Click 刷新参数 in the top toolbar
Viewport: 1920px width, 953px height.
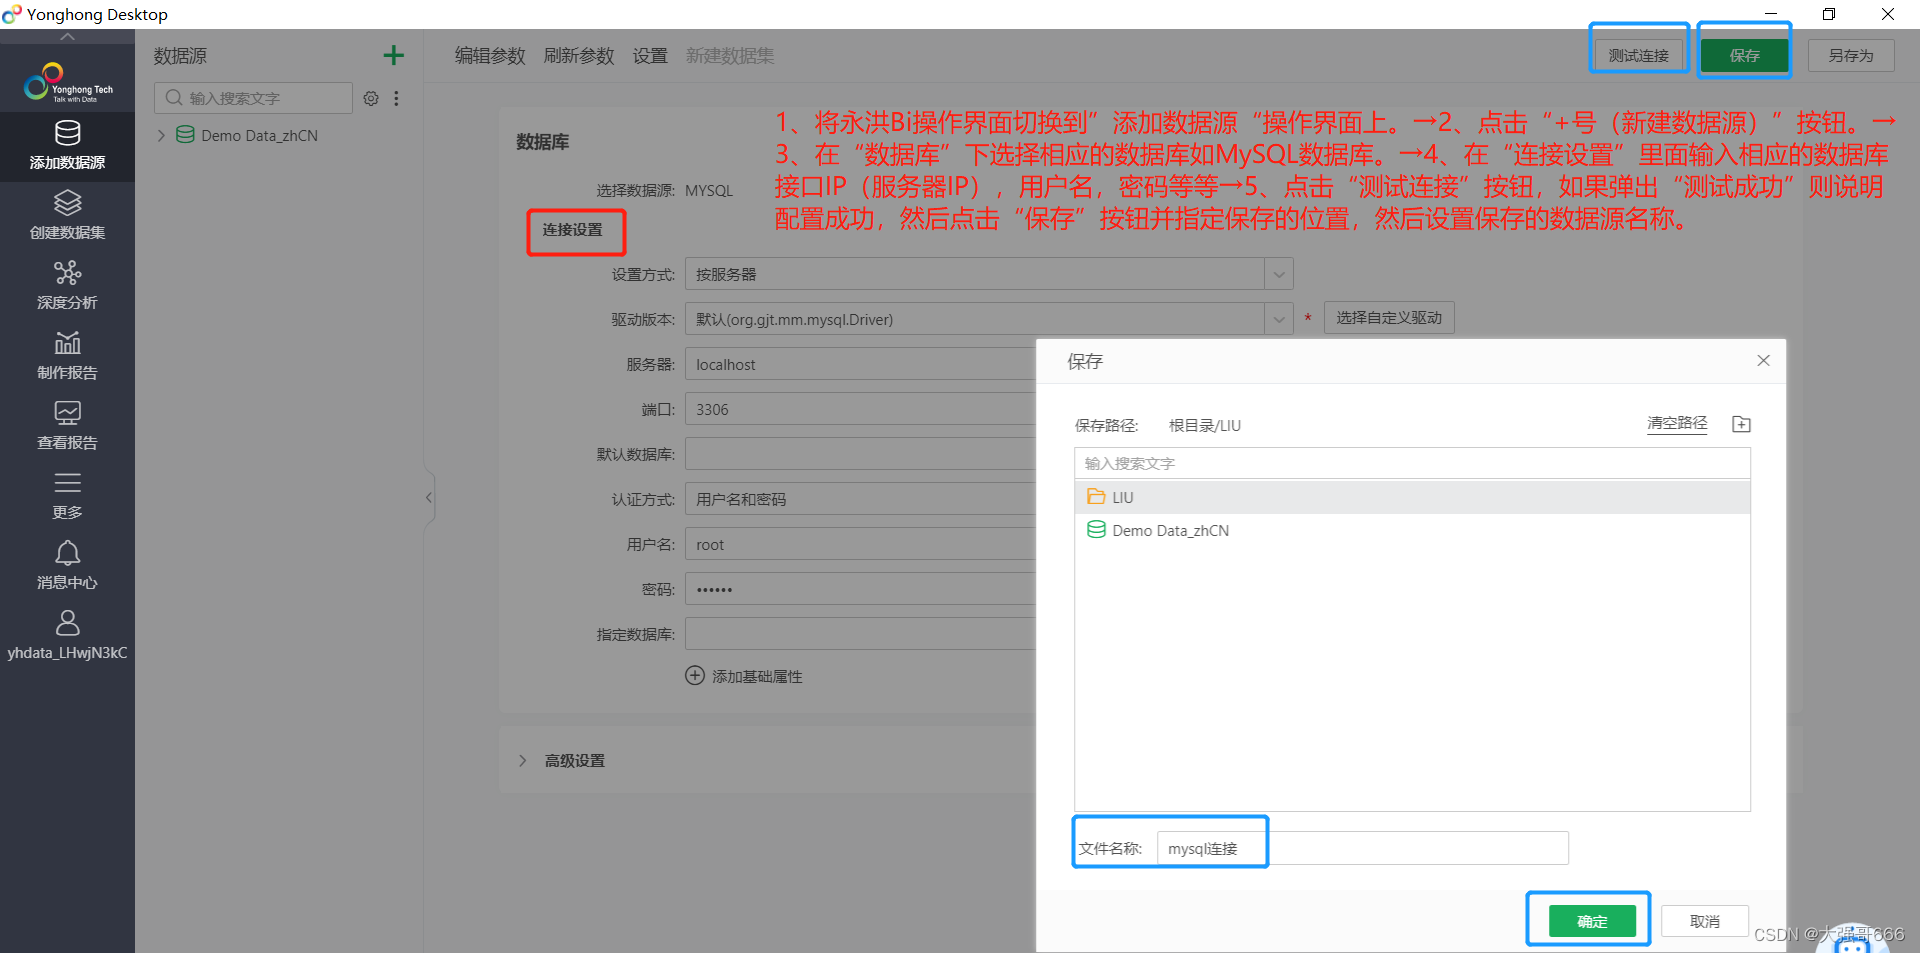pyautogui.click(x=579, y=56)
